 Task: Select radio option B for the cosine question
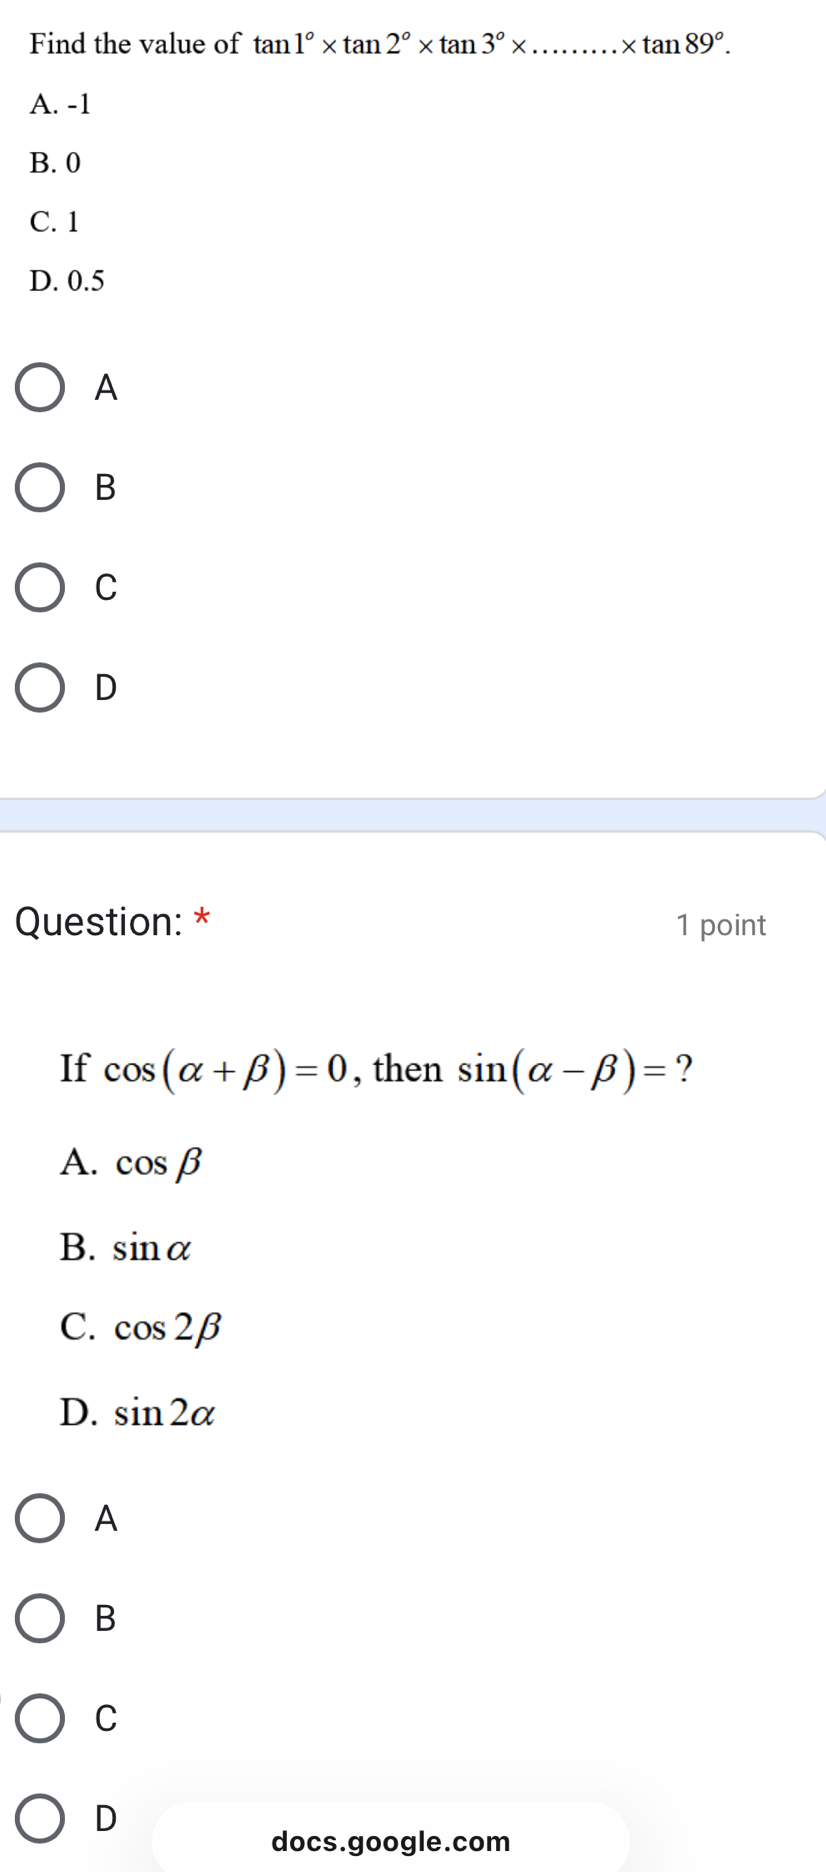pyautogui.click(x=40, y=1619)
